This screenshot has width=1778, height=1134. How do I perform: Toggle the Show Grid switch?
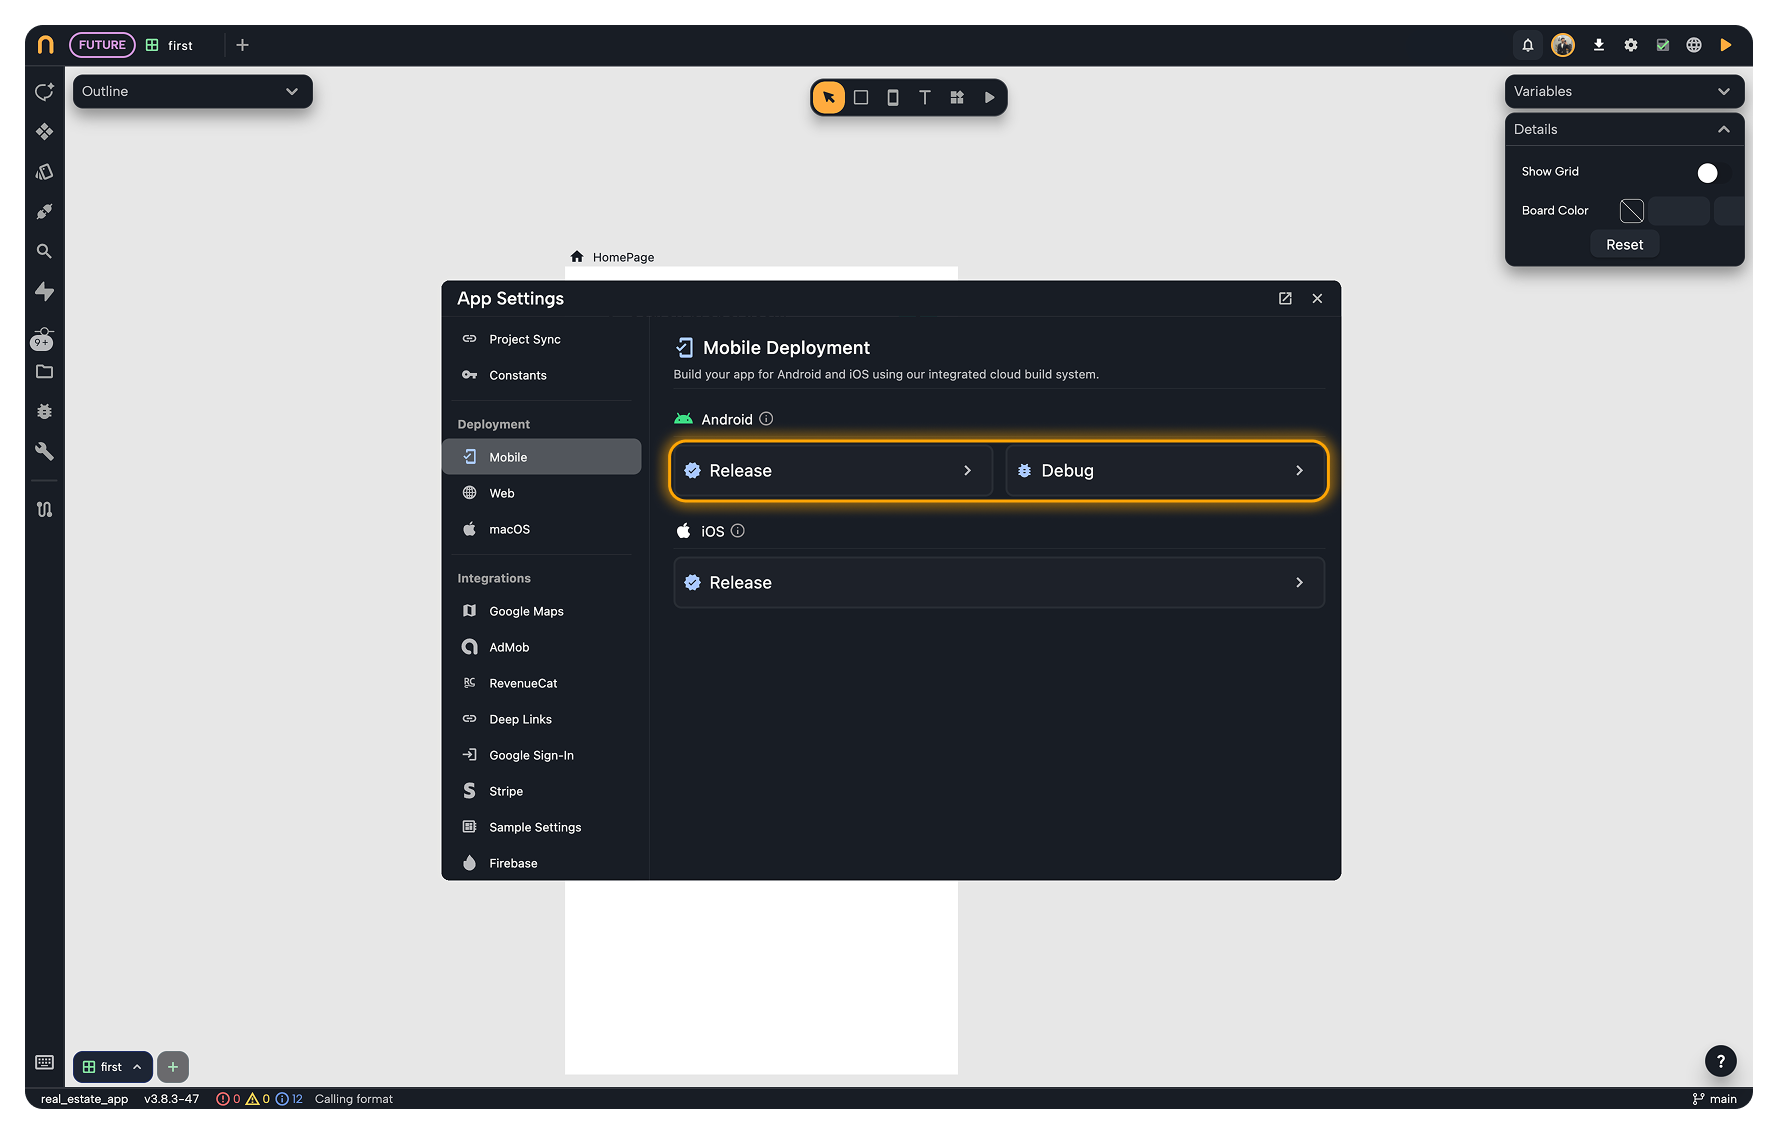[1712, 173]
